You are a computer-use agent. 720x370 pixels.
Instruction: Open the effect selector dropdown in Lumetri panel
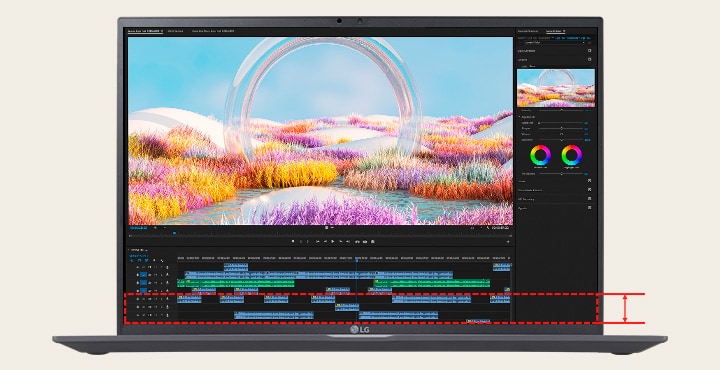[x=554, y=42]
